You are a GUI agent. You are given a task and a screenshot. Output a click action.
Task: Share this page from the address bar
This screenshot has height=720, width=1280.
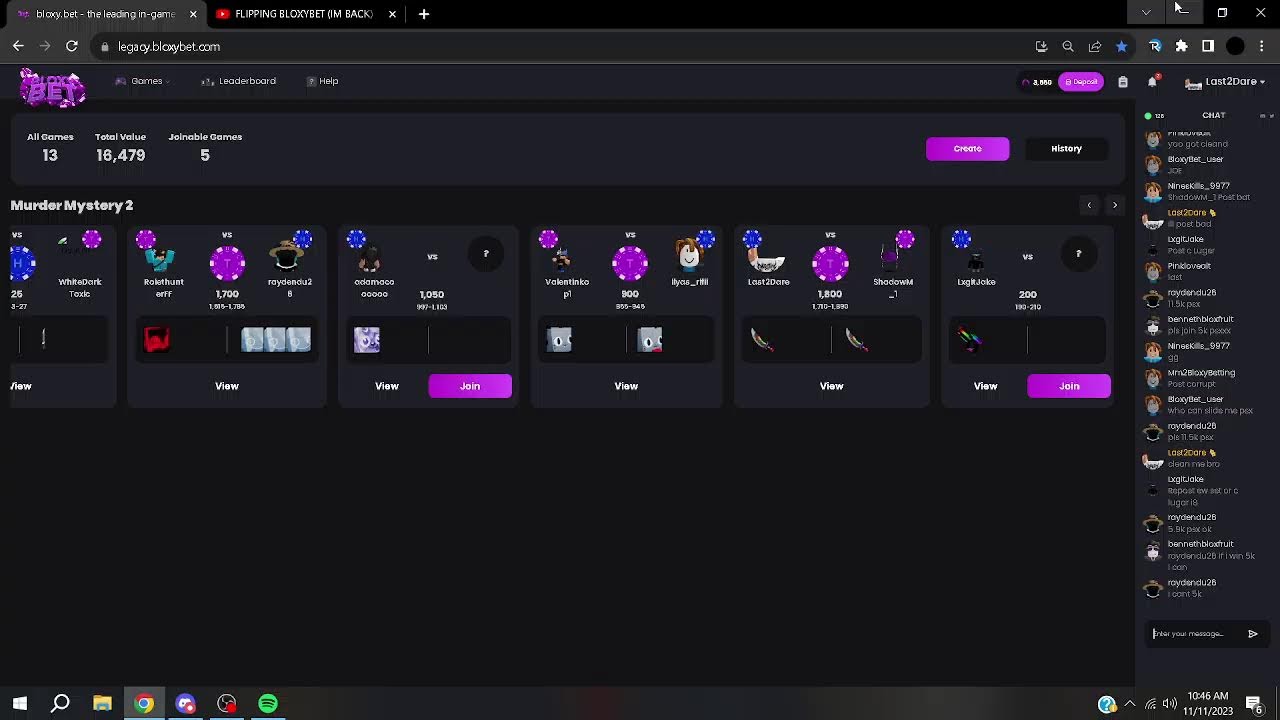[x=1095, y=46]
